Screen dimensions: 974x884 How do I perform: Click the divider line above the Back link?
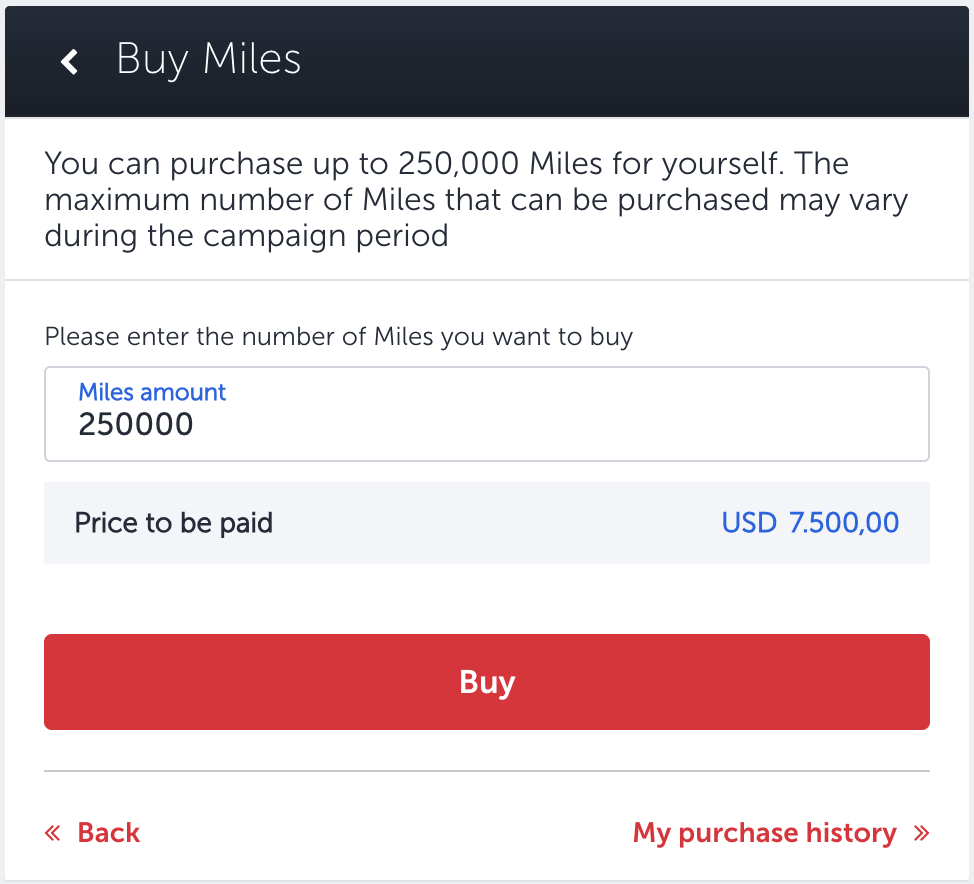(x=486, y=771)
